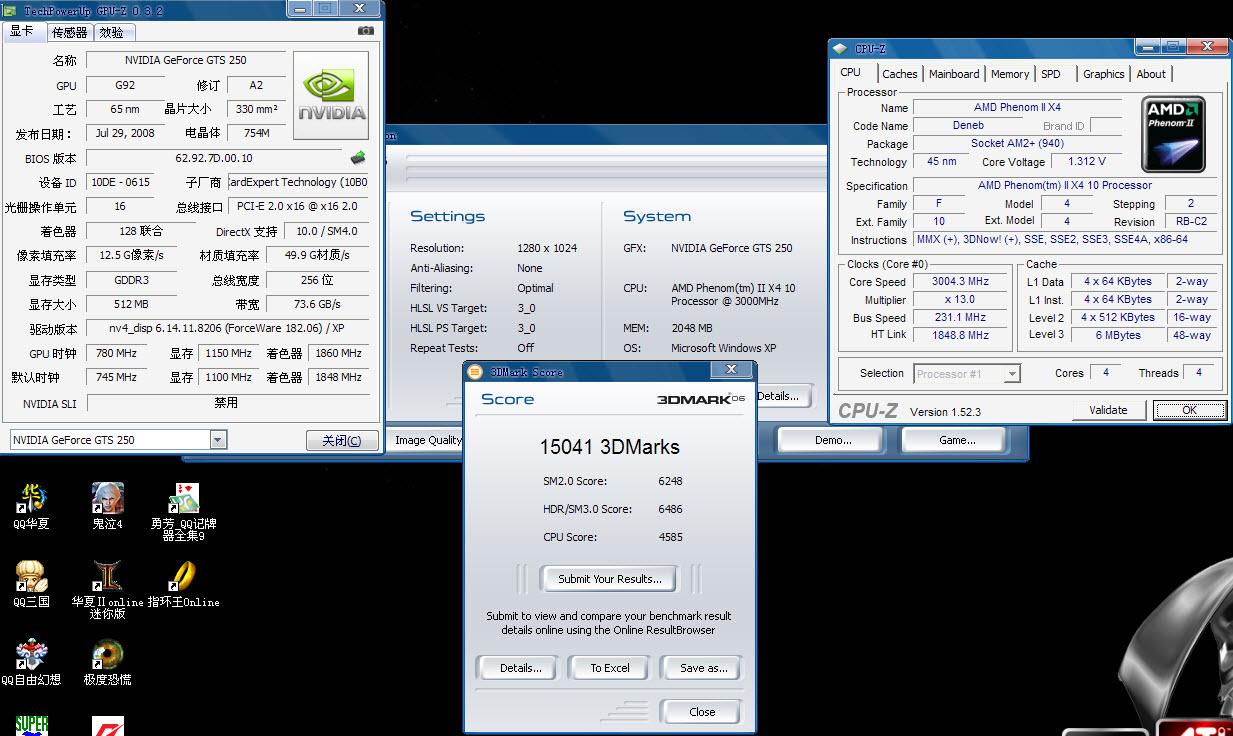
Task: Click the GPU name field NVIDIA GeForce GTS 250
Action: coord(186,60)
